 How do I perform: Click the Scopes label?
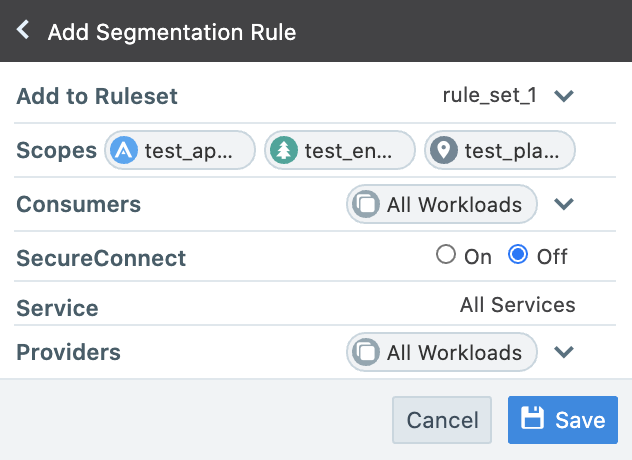[x=56, y=151]
